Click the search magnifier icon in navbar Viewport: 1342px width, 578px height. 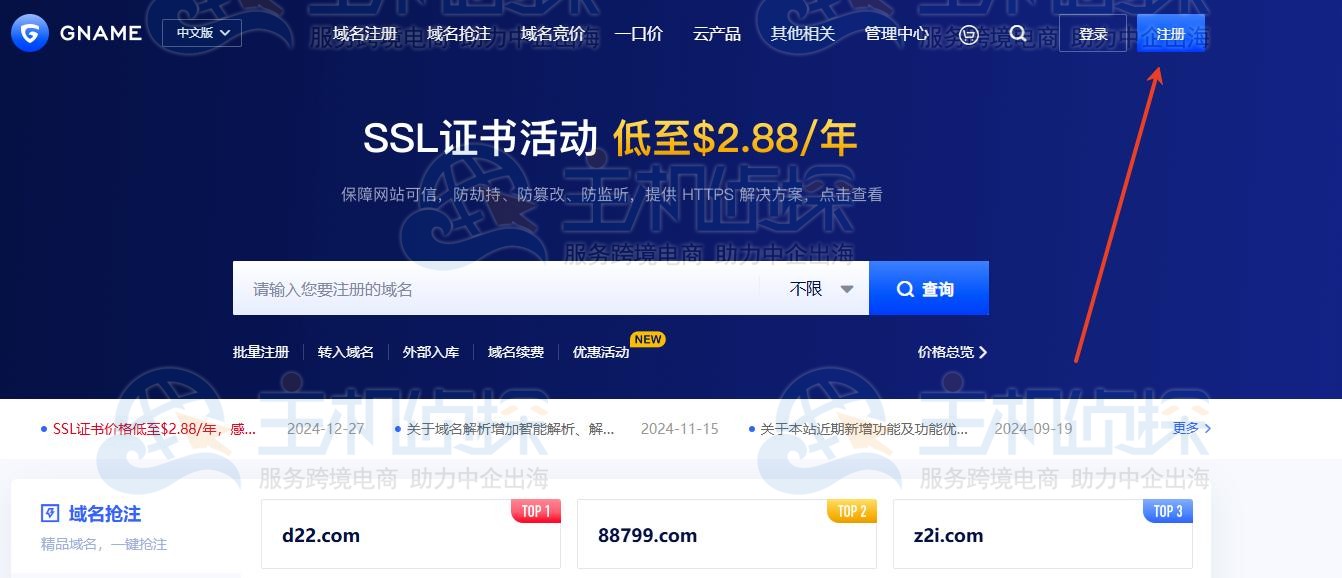[x=1018, y=33]
